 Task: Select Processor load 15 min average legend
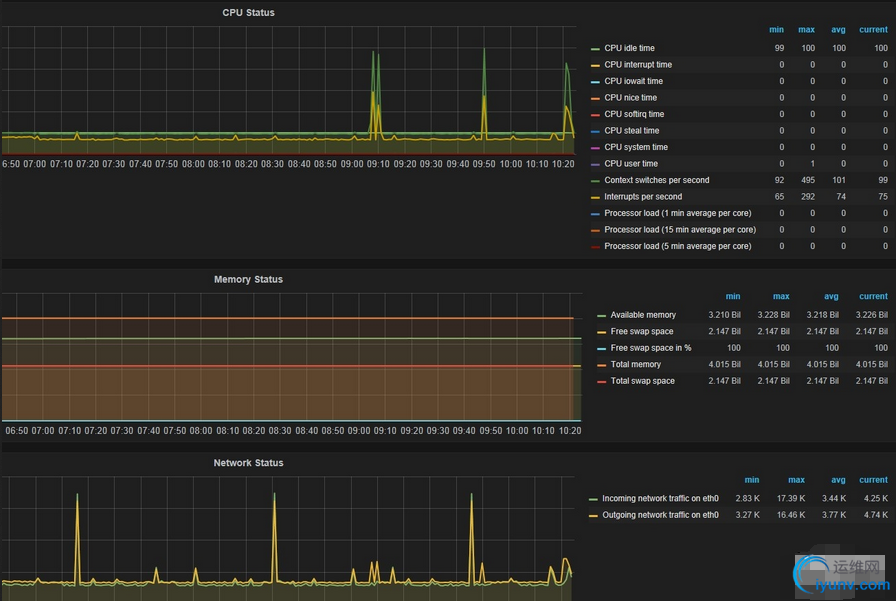pos(680,230)
